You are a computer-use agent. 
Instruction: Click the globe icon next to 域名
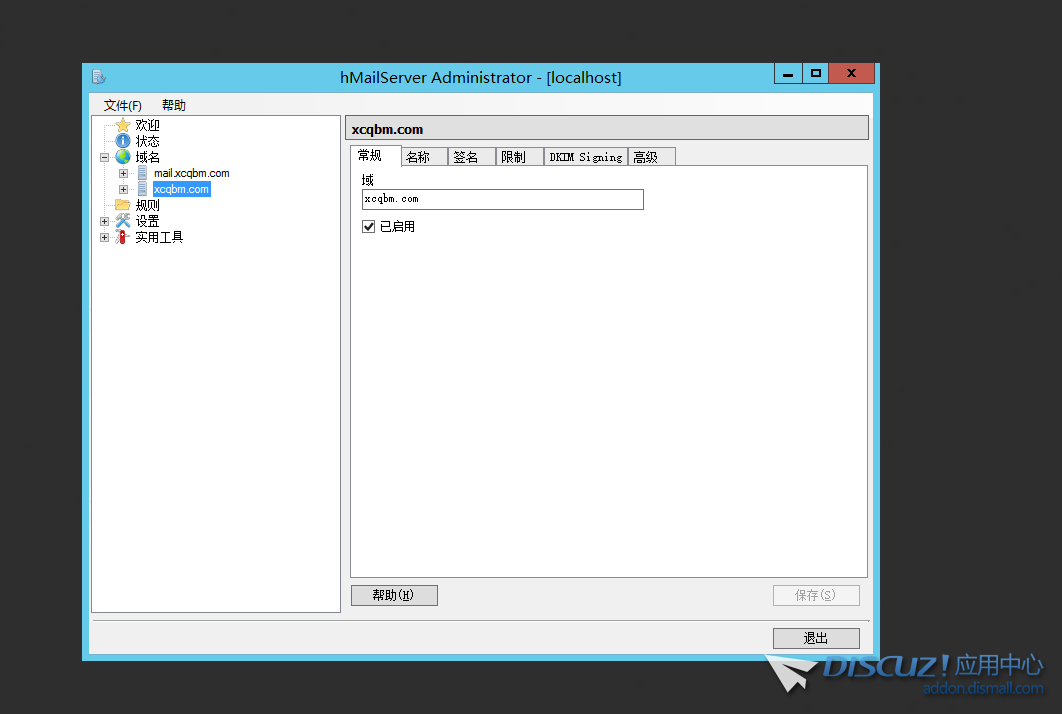coord(123,157)
